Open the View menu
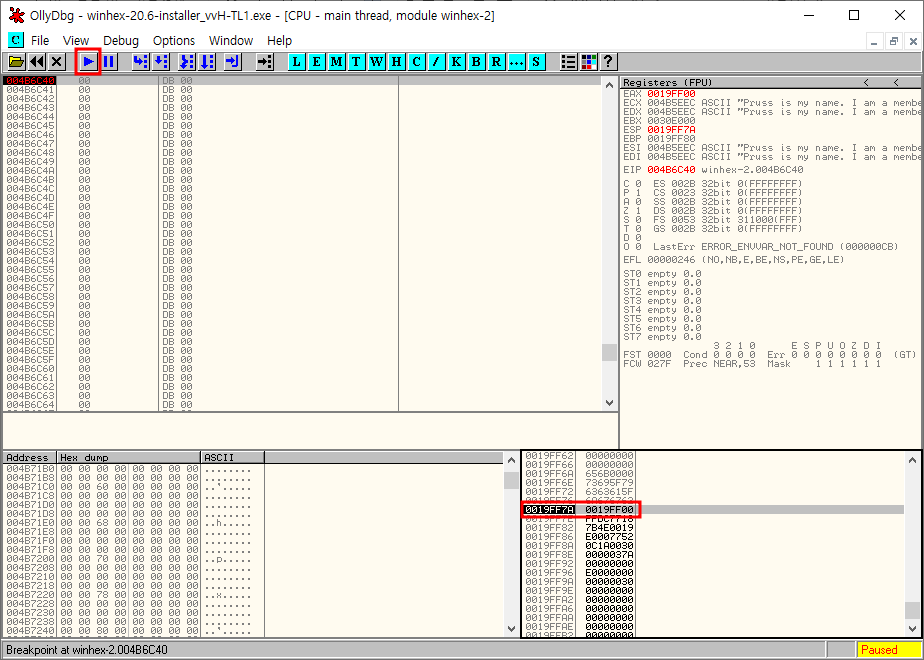Screen dimensions: 924x660 coord(76,41)
